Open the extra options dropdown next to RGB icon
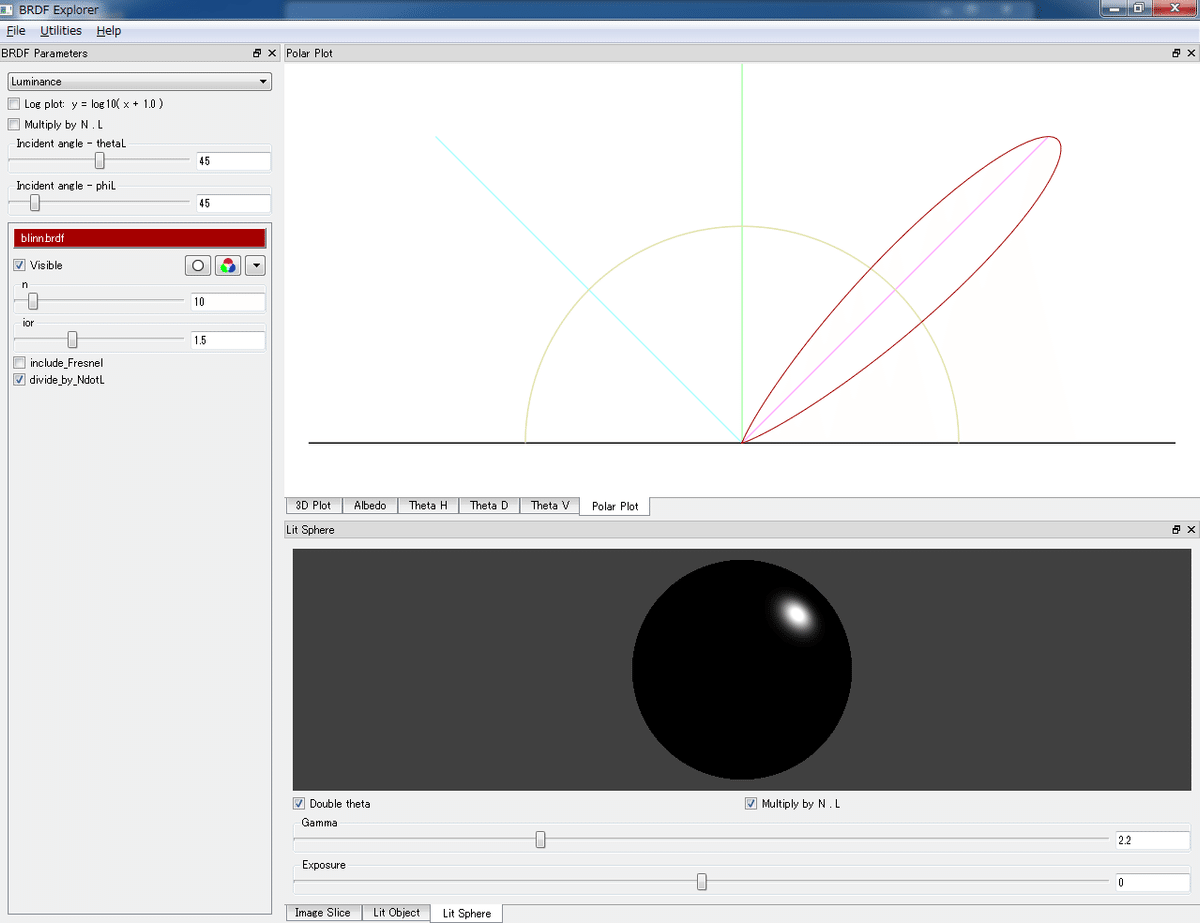 point(253,265)
